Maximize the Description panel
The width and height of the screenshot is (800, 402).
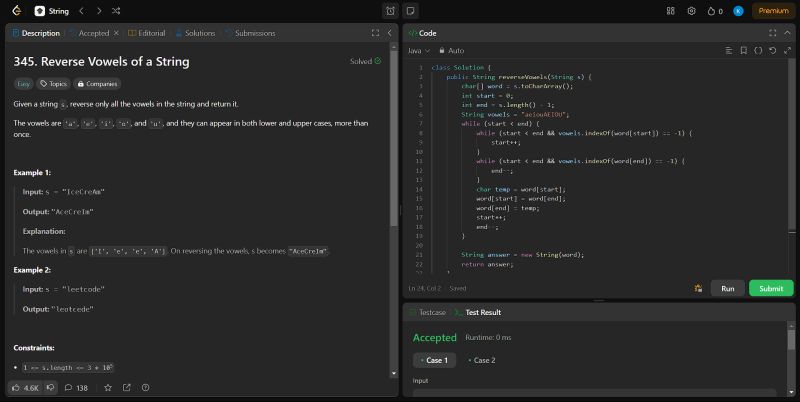[375, 33]
